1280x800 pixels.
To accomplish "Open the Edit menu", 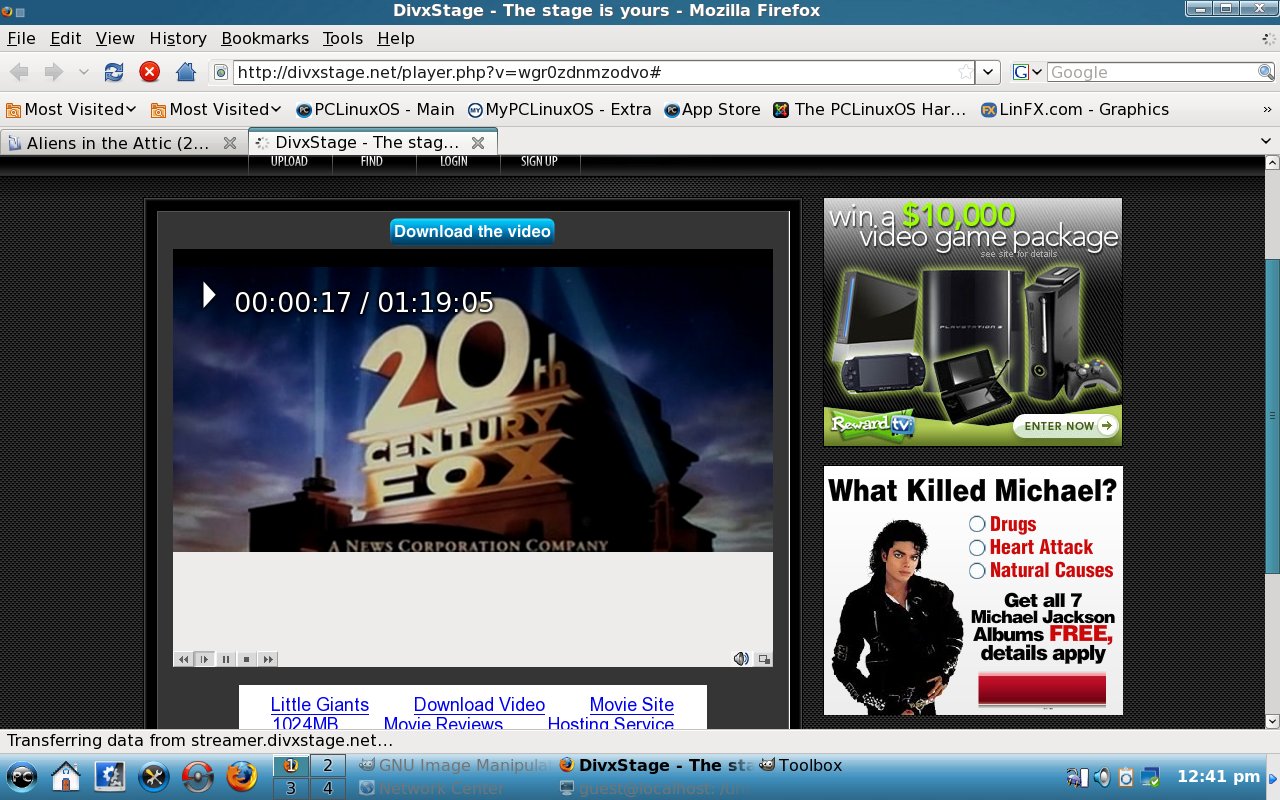I will pos(66,38).
